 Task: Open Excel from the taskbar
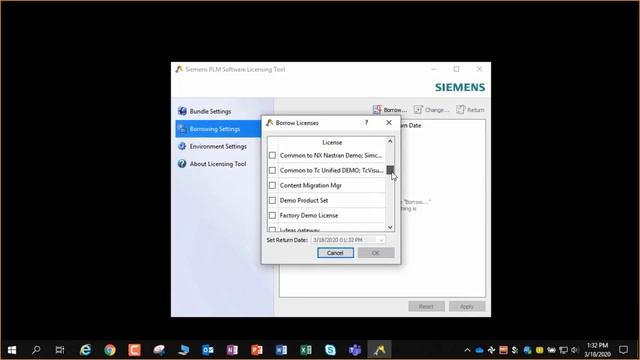[306, 350]
